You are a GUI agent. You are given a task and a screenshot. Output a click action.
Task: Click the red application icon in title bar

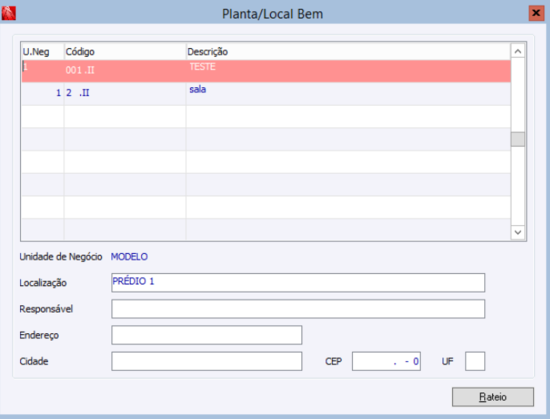[8, 13]
